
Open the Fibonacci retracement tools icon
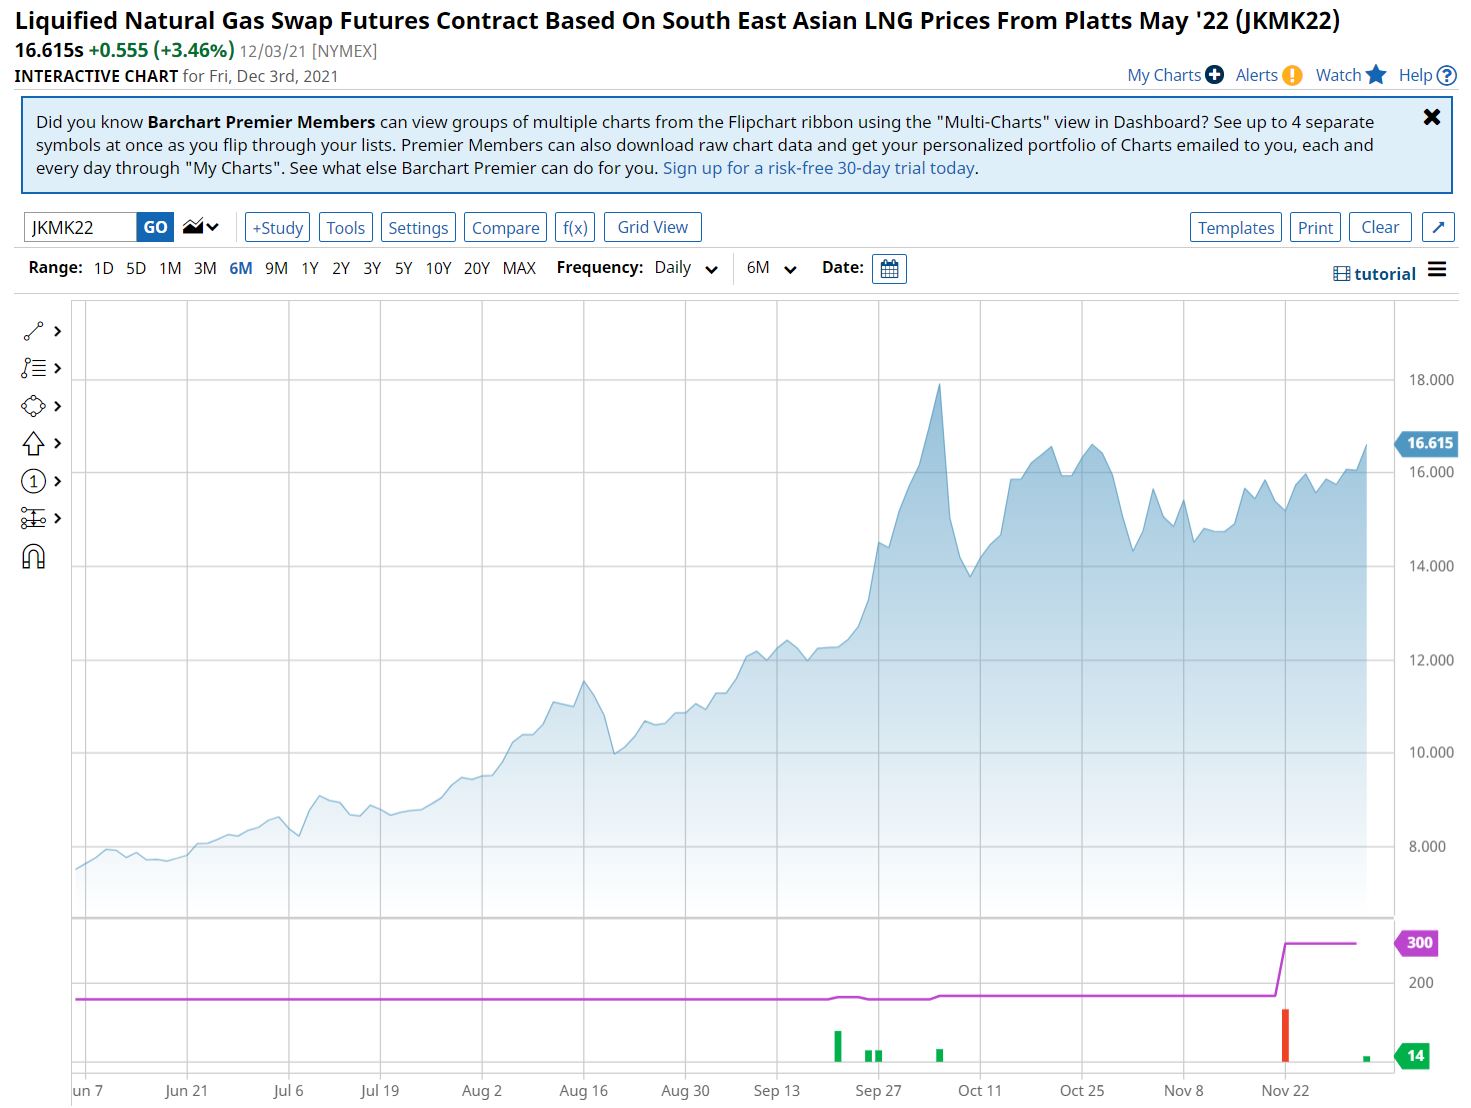[33, 368]
